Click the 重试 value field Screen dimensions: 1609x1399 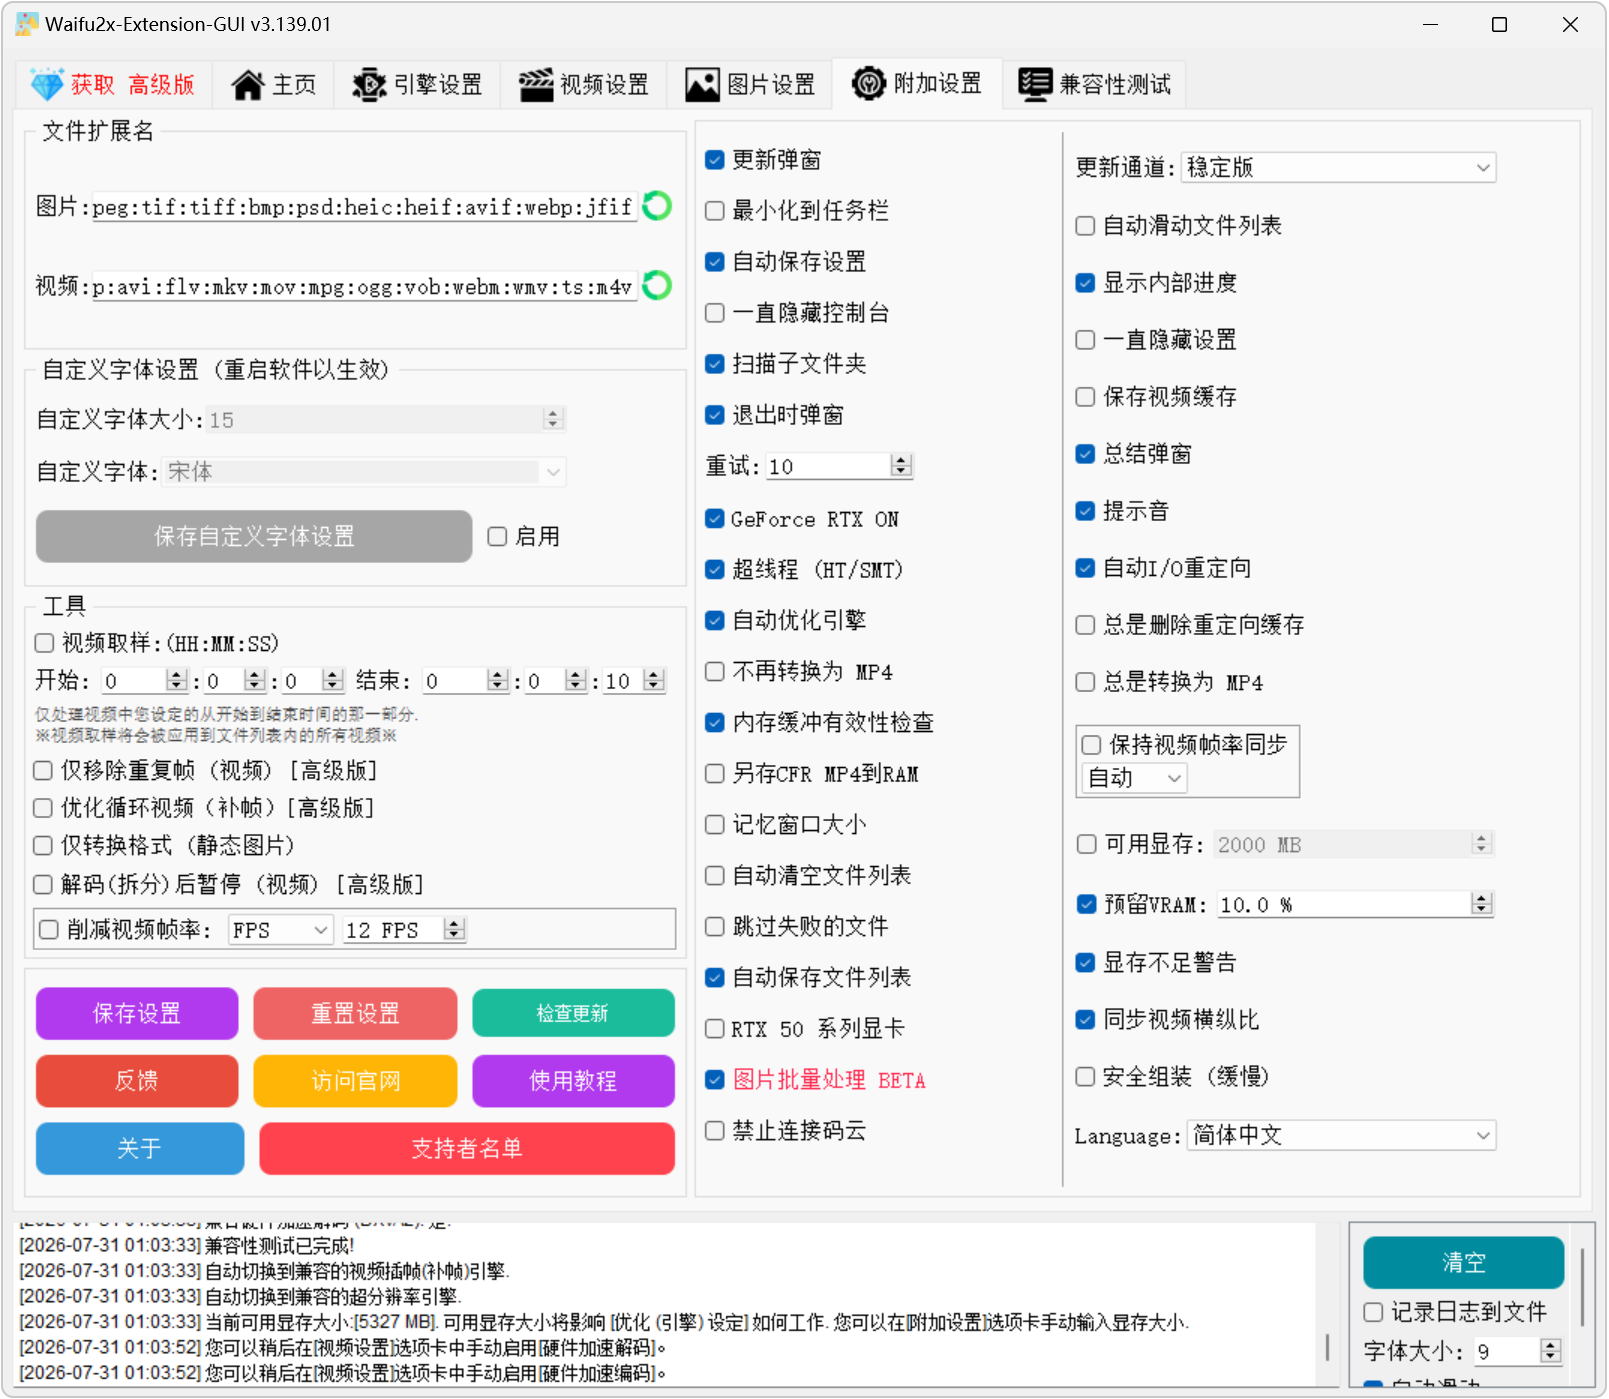click(829, 466)
